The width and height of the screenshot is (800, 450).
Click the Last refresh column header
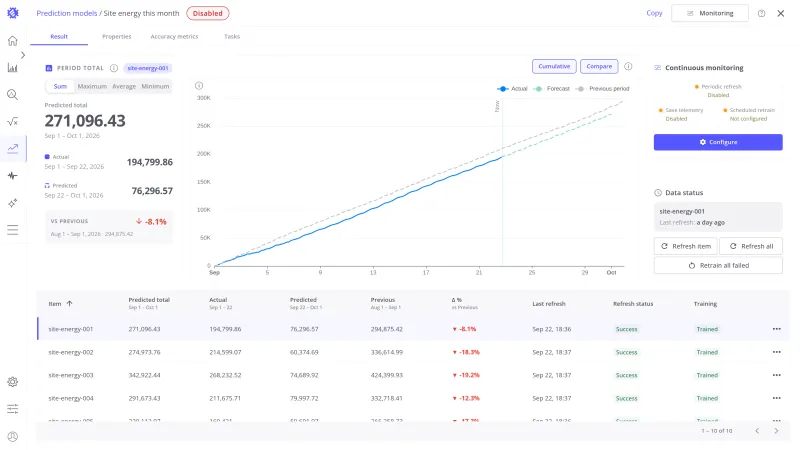click(549, 304)
